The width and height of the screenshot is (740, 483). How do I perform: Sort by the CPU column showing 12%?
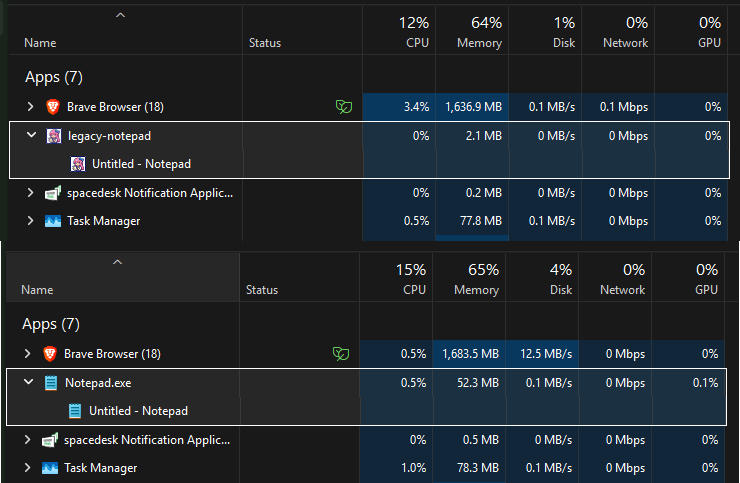pos(416,32)
